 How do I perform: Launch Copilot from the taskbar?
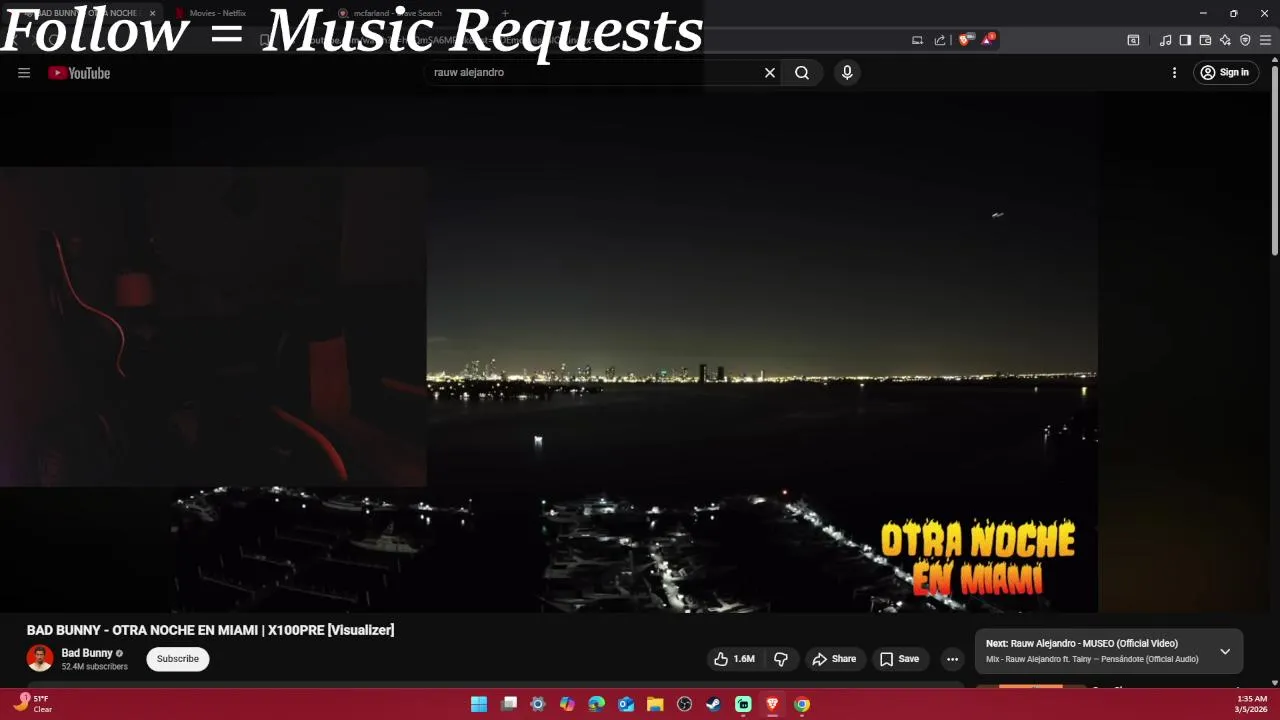coord(567,704)
